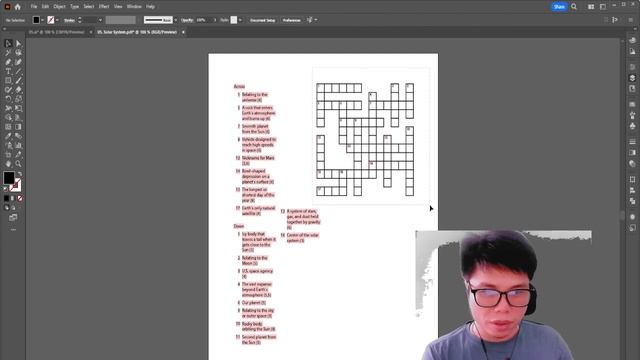Open the Arrange Documents dropdown

tap(591, 7)
